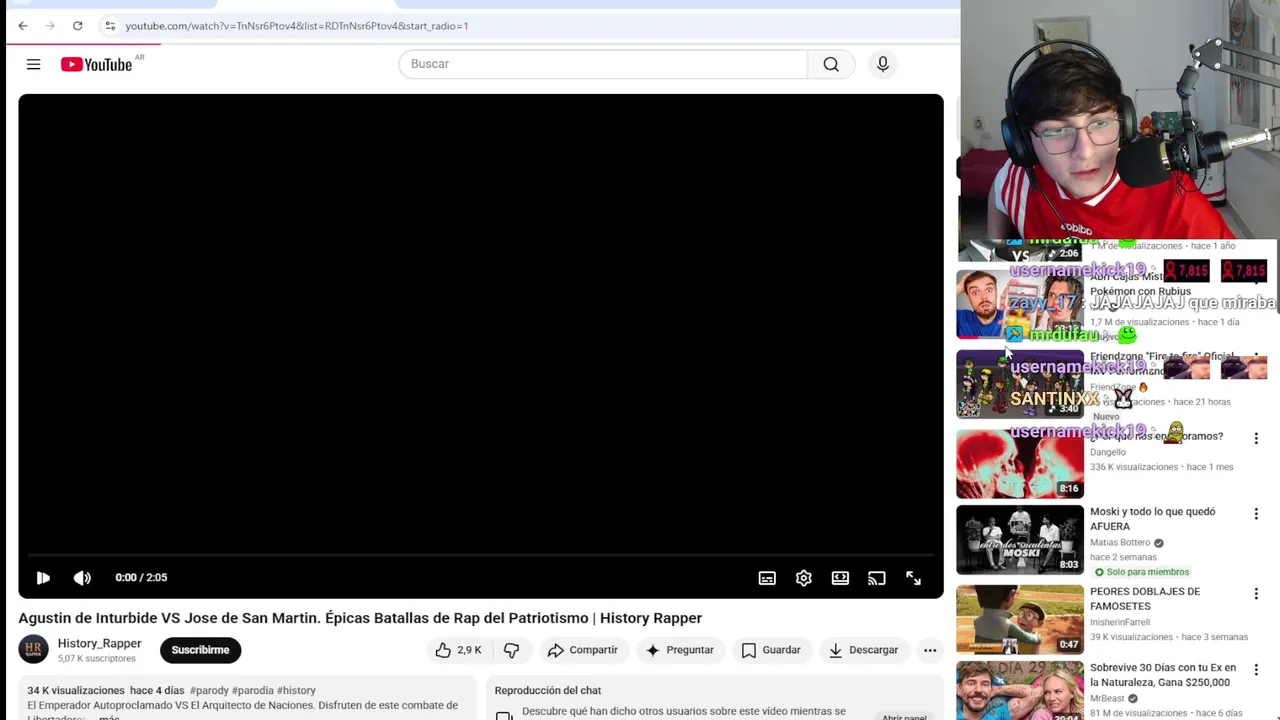Click the Descargar button
1280x720 pixels.
(x=864, y=650)
